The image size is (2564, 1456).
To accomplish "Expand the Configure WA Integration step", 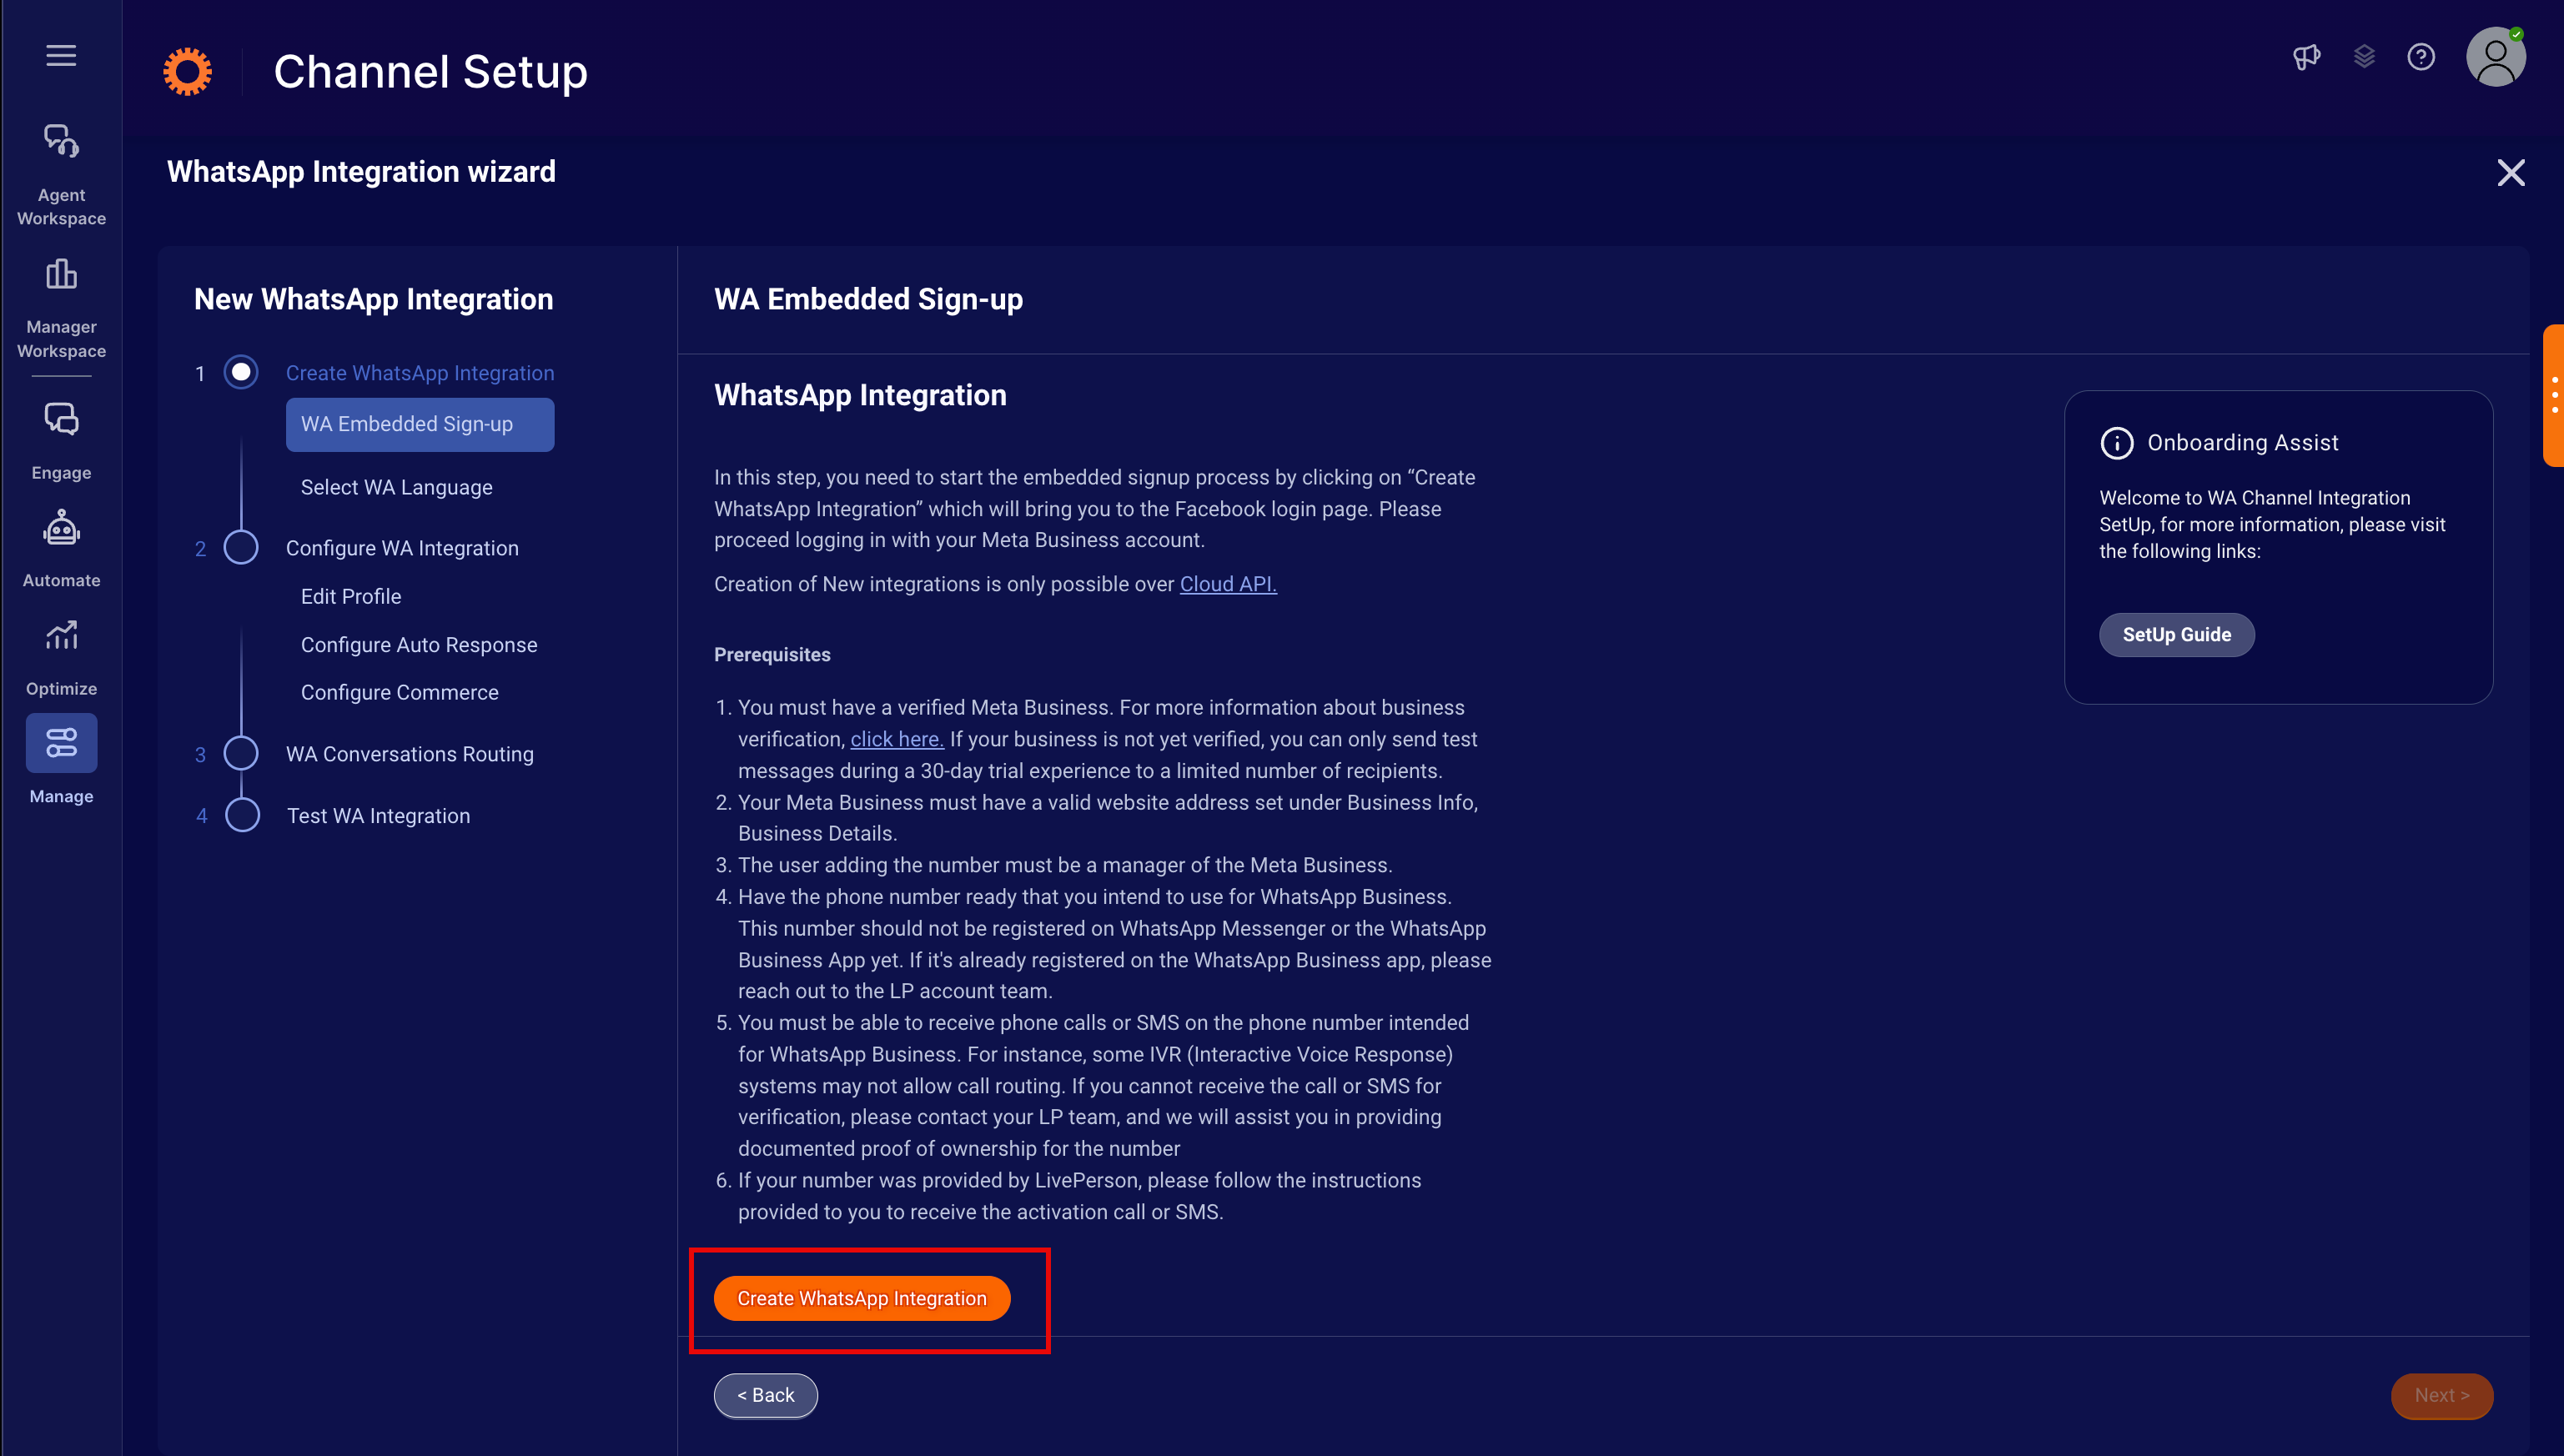I will click(x=401, y=548).
